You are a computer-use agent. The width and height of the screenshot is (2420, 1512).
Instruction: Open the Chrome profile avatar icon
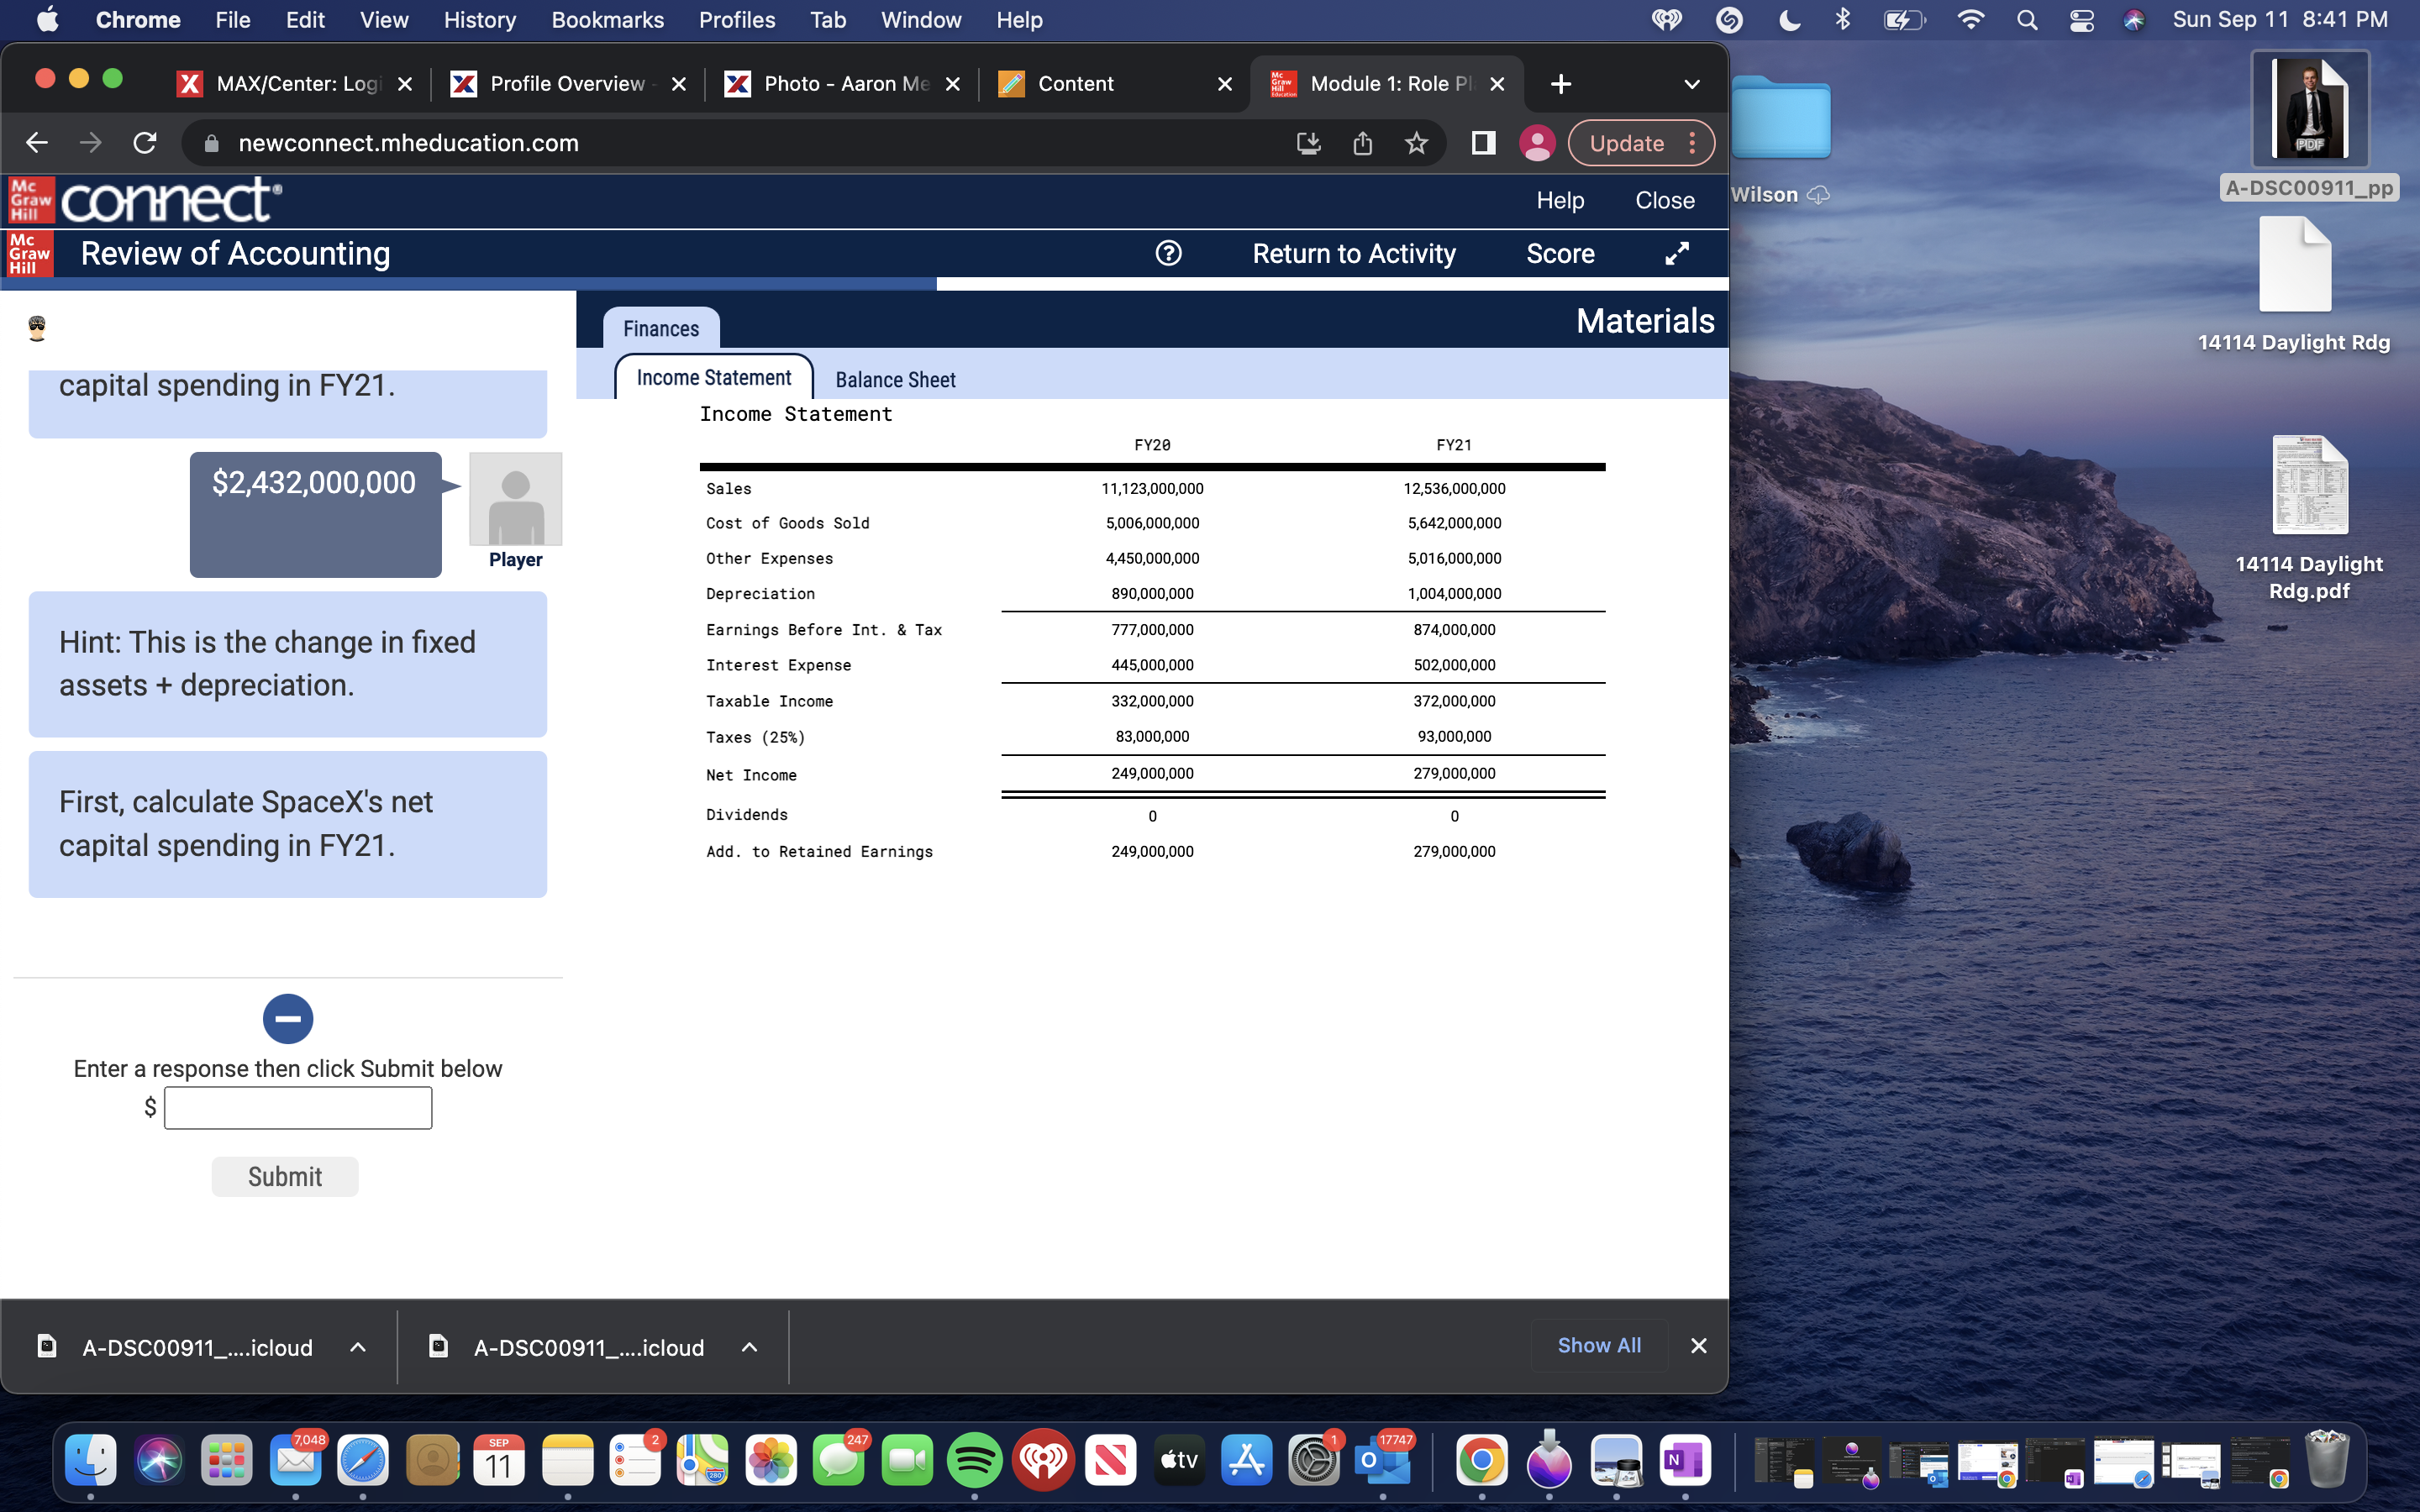1537,143
